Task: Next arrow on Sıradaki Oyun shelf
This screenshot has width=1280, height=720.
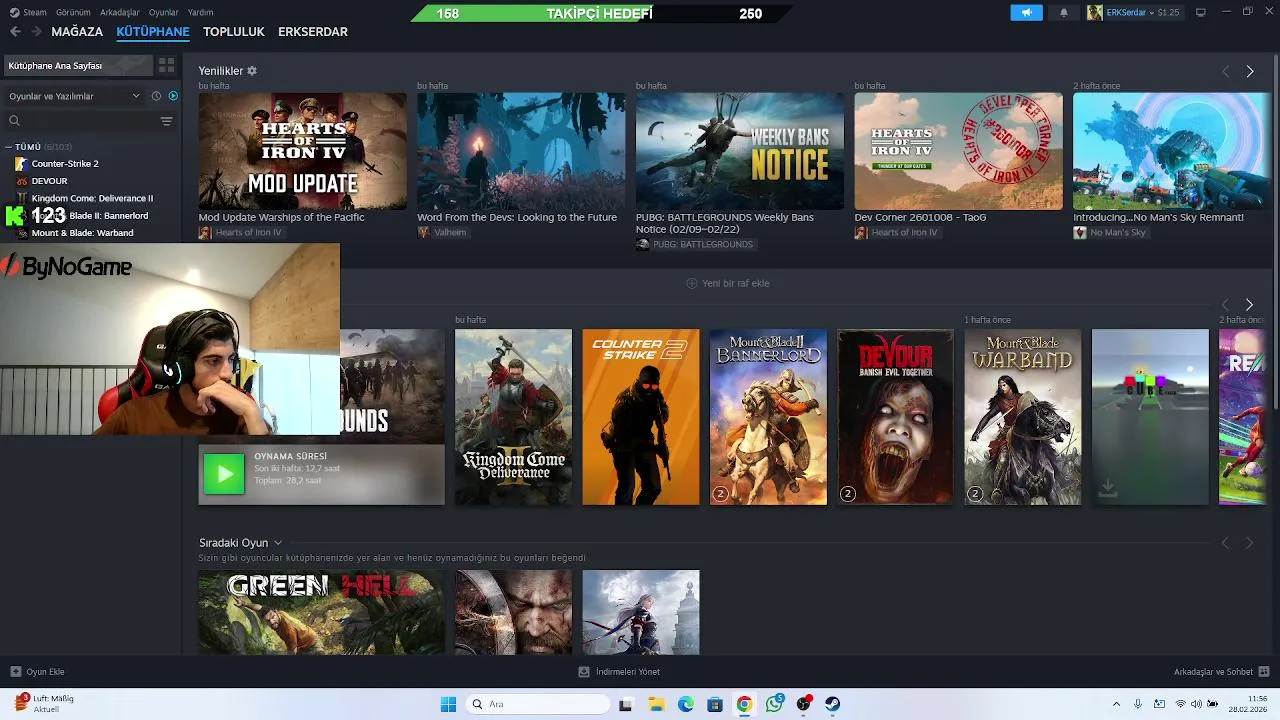Action: pyautogui.click(x=1250, y=543)
